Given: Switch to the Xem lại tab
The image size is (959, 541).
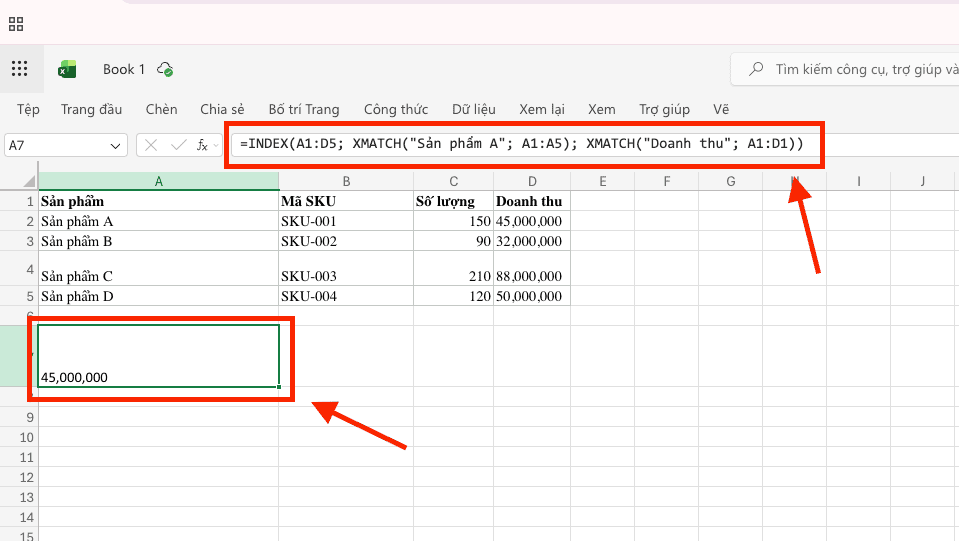Looking at the screenshot, I should coord(541,109).
